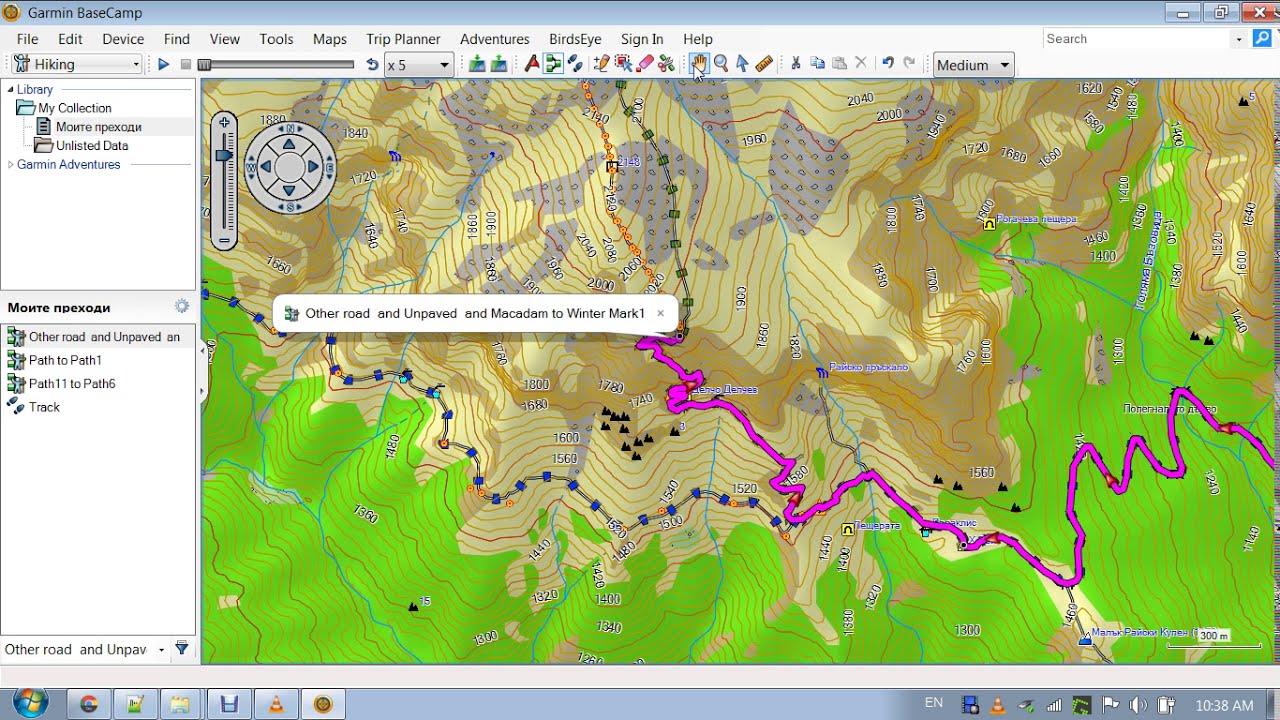
Task: Collapse the left sidebar with the arrow handle
Action: pos(203,350)
